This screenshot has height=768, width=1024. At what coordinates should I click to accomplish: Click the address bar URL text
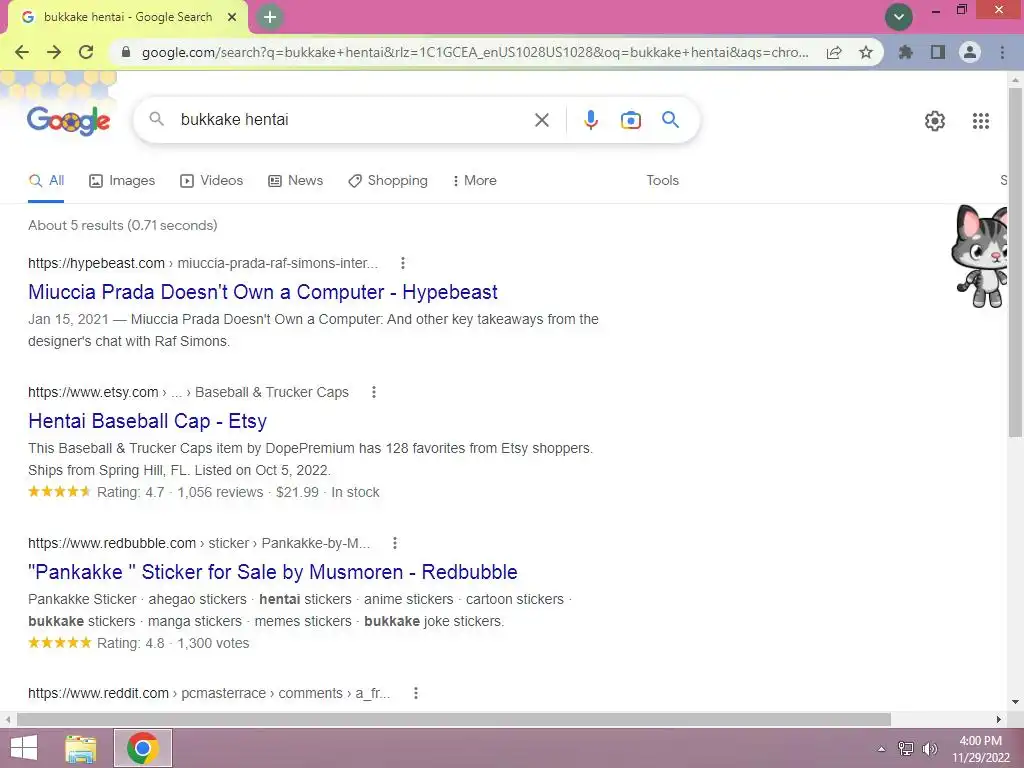coord(475,52)
